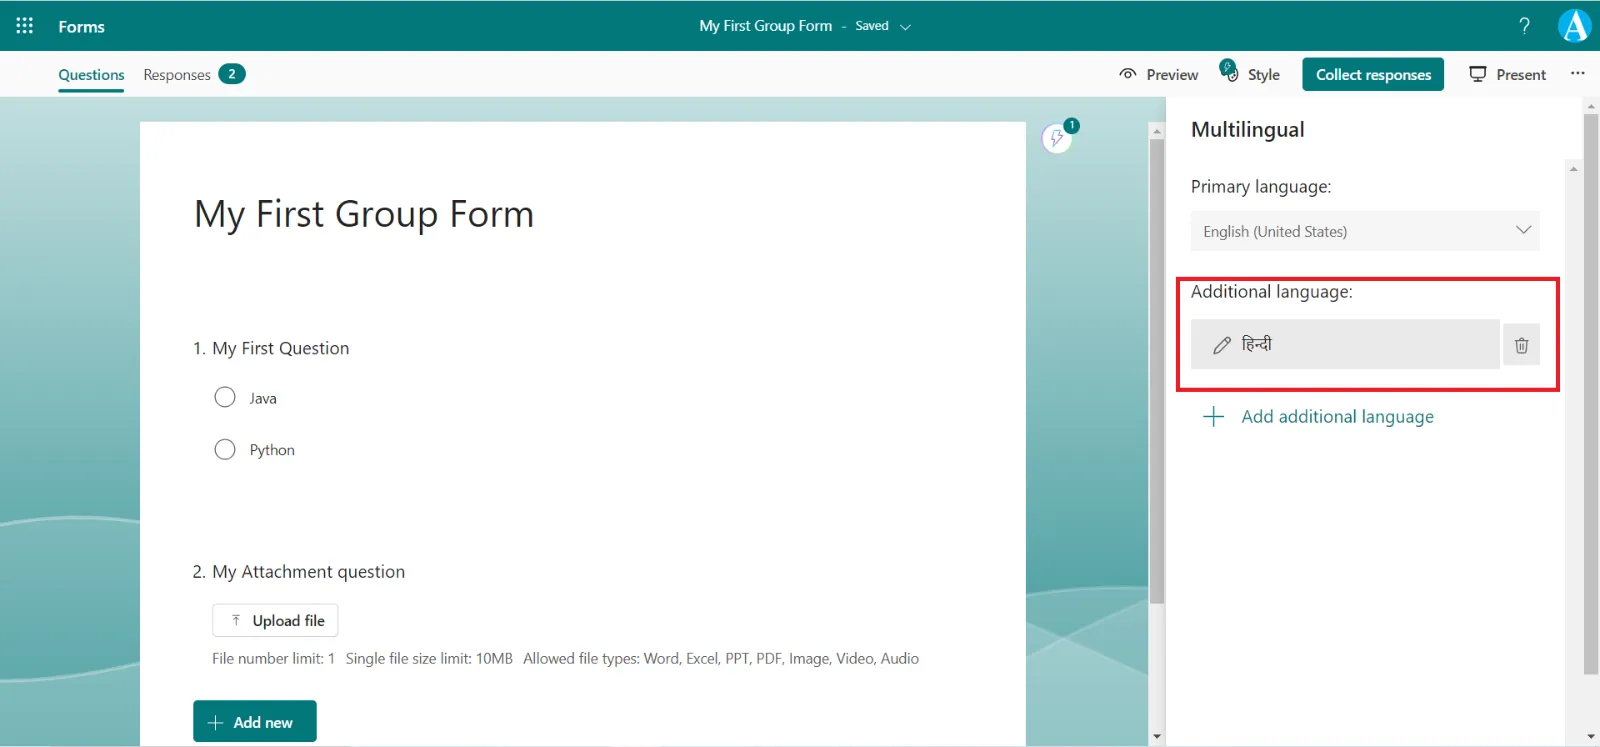The image size is (1600, 747).
Task: Open the Style palette icon
Action: (1229, 70)
